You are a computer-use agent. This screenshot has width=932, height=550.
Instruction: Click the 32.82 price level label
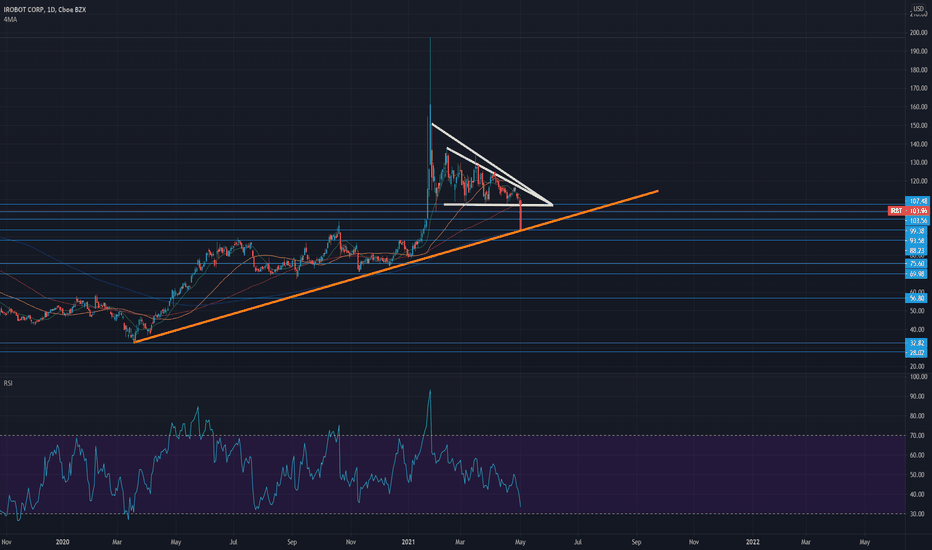point(917,343)
